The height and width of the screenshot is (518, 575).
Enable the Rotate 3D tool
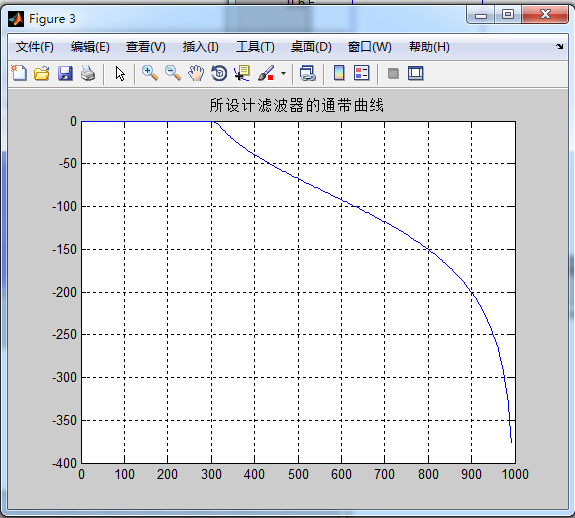click(x=219, y=73)
